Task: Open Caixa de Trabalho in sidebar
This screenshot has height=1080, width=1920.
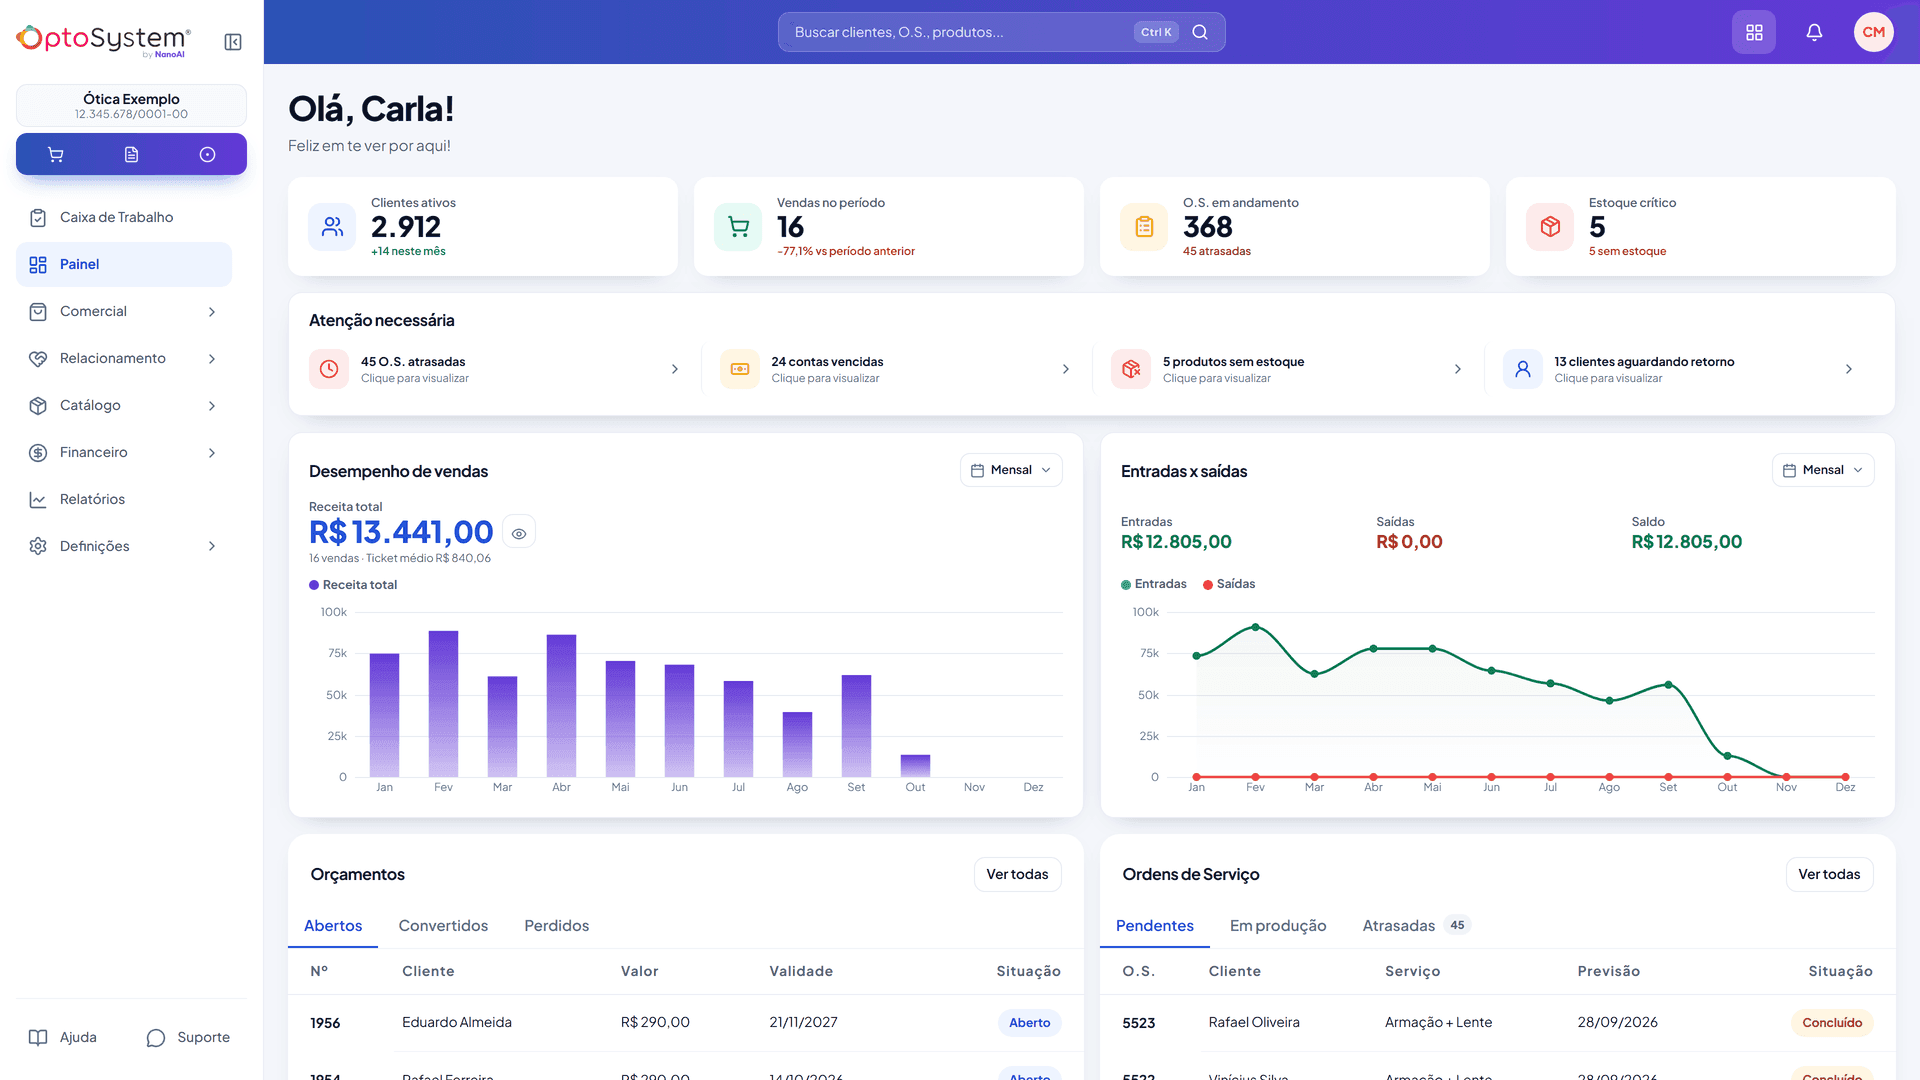Action: tap(124, 218)
